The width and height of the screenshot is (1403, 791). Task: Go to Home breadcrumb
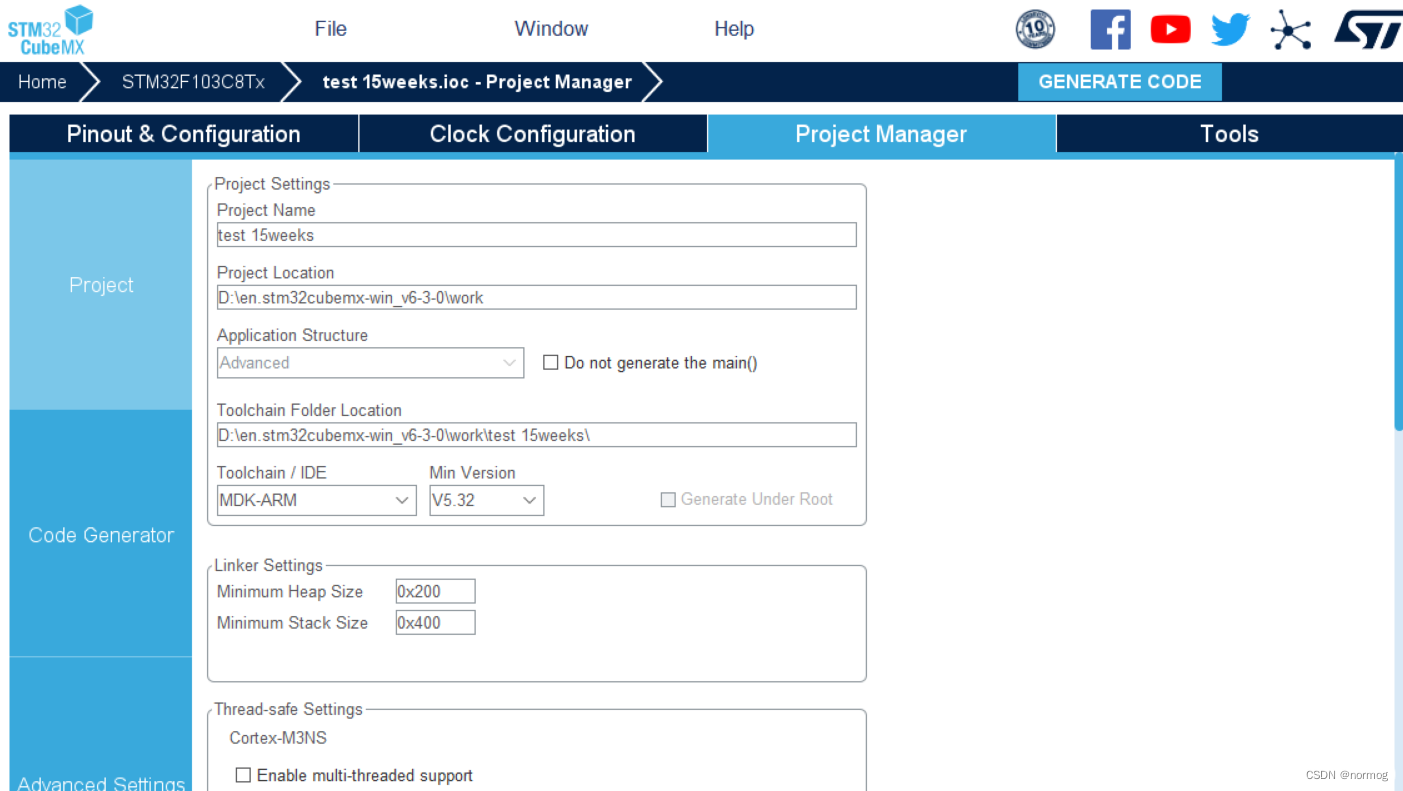[42, 82]
